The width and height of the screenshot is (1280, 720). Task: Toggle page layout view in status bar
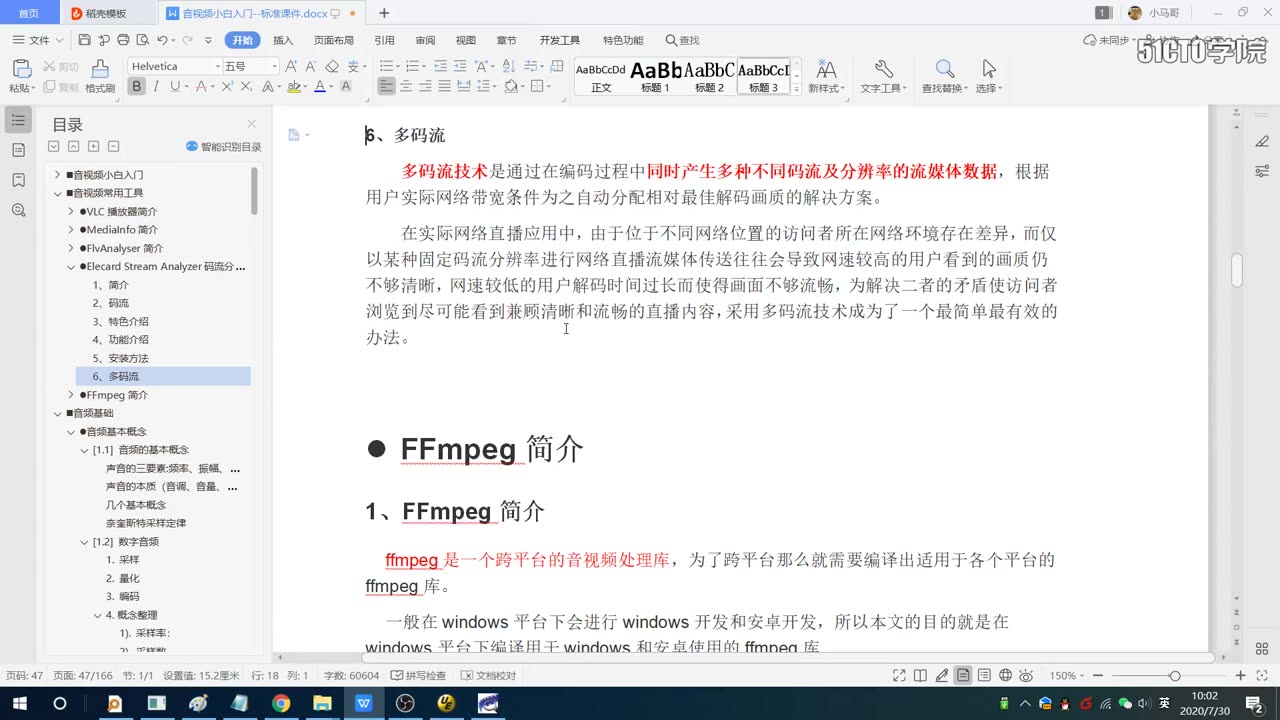[962, 676]
